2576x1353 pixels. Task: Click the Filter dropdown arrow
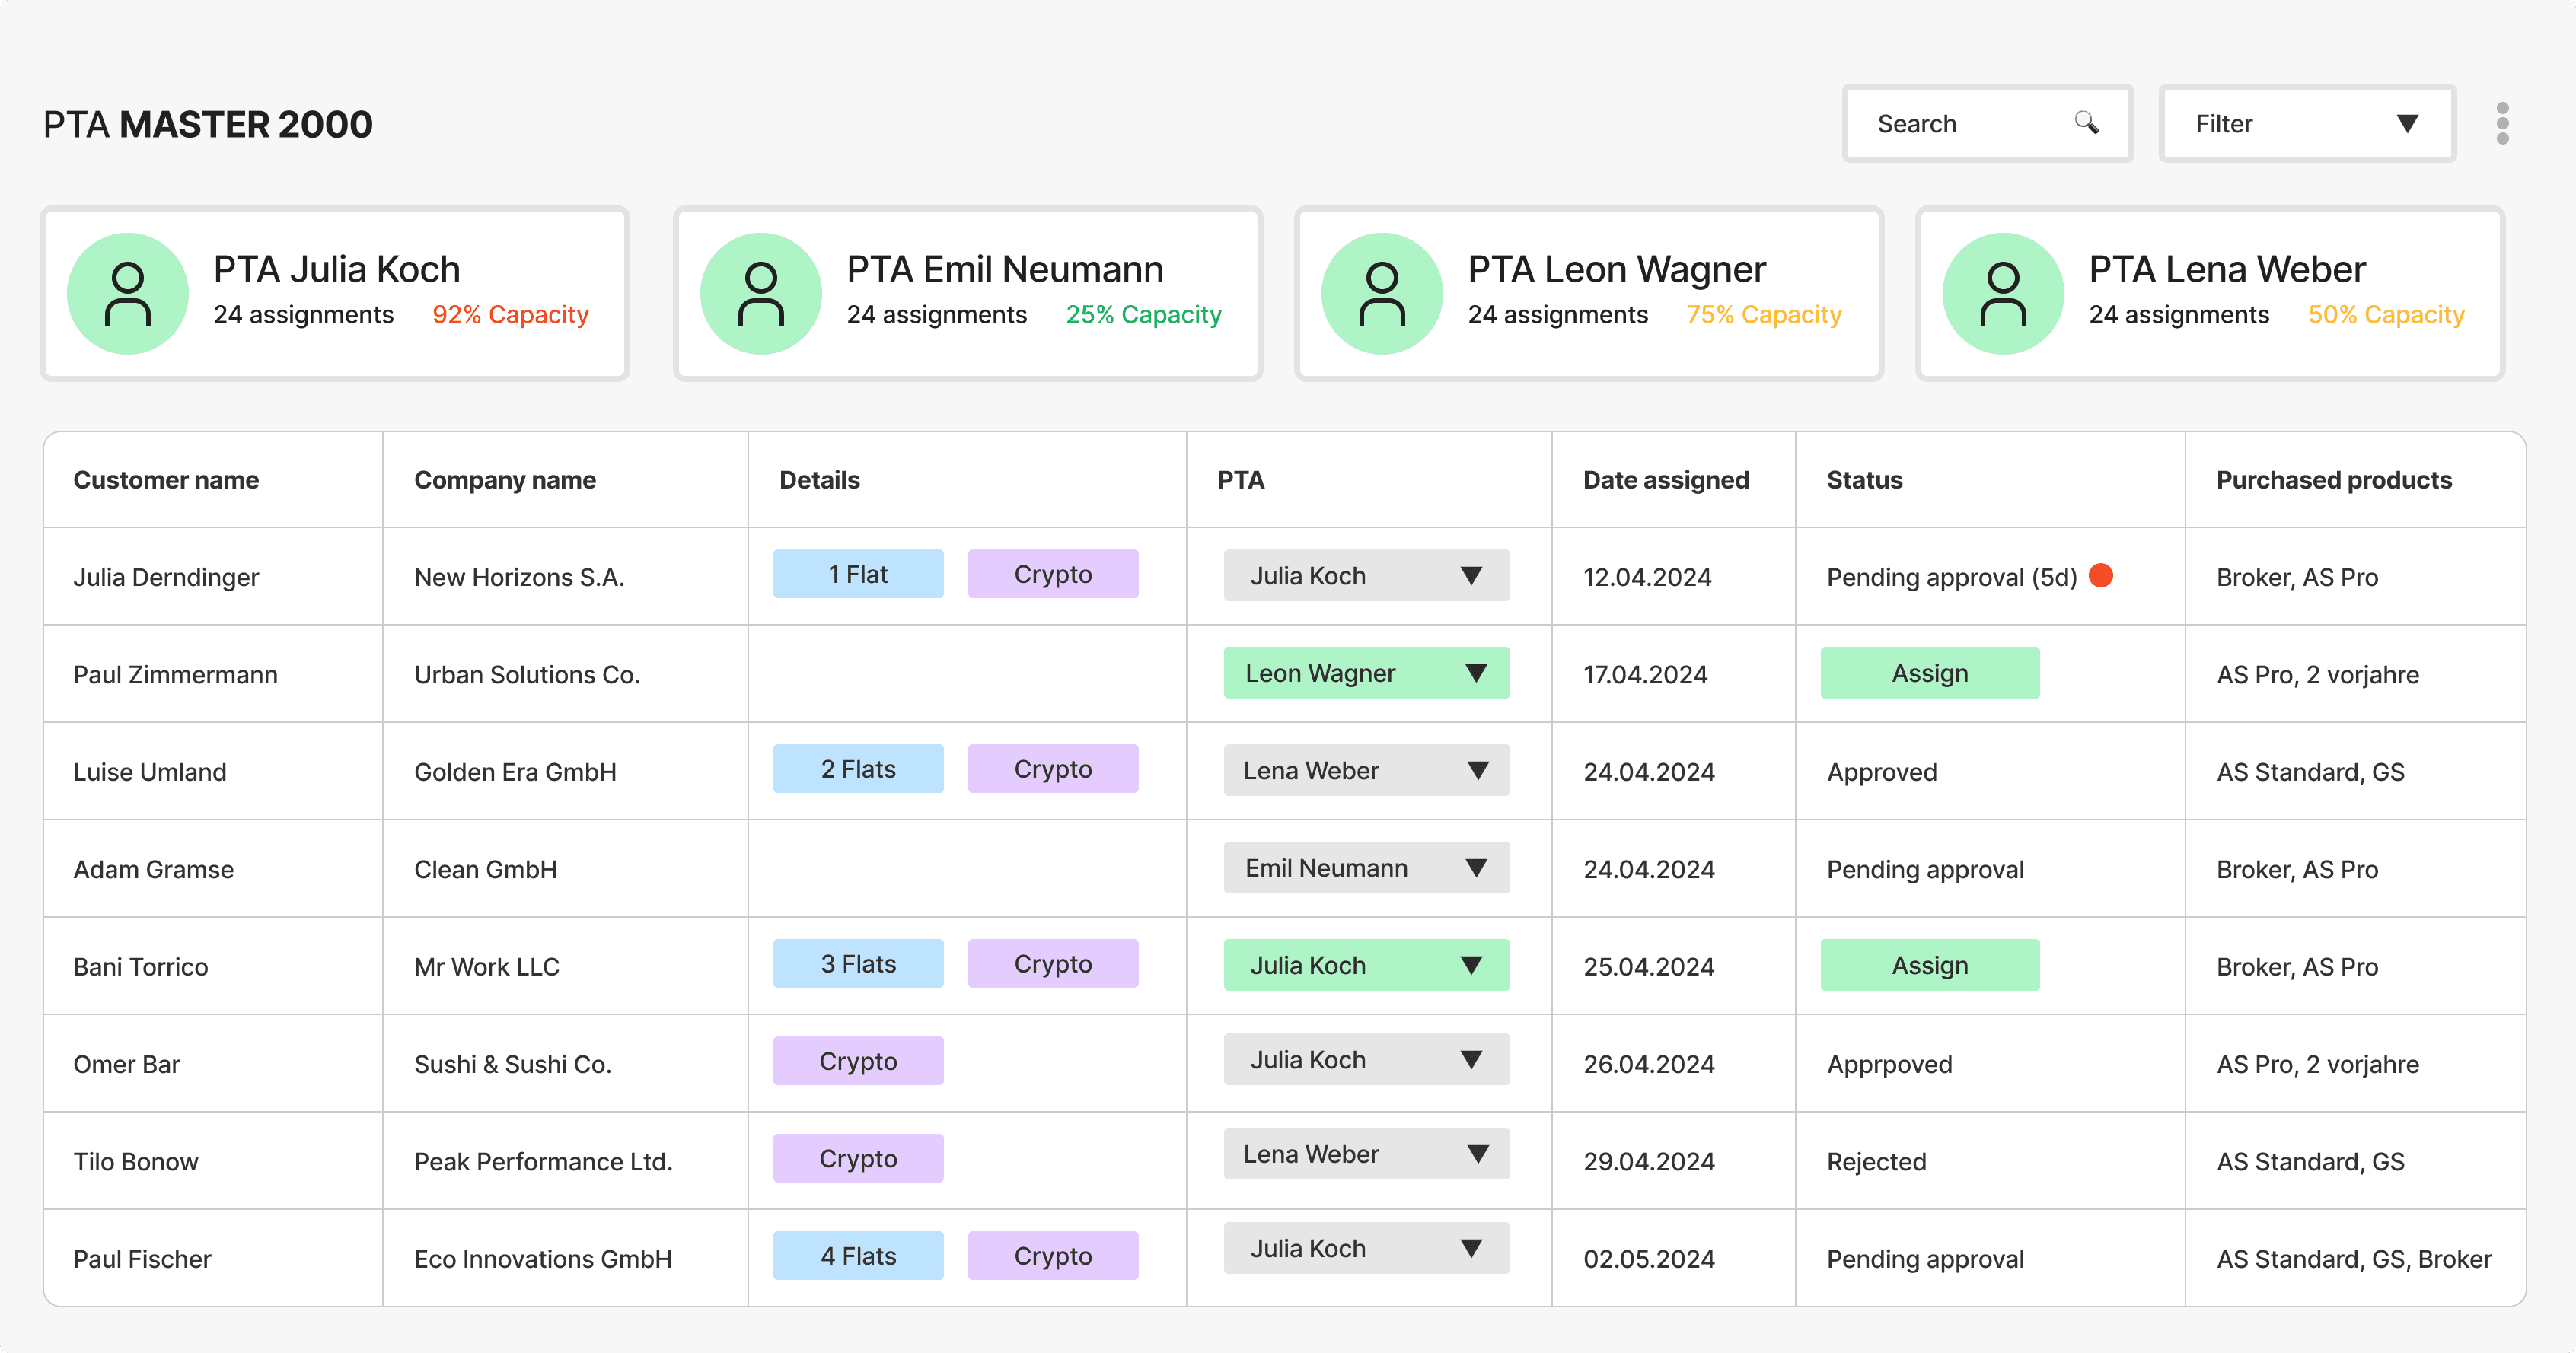click(x=2407, y=123)
